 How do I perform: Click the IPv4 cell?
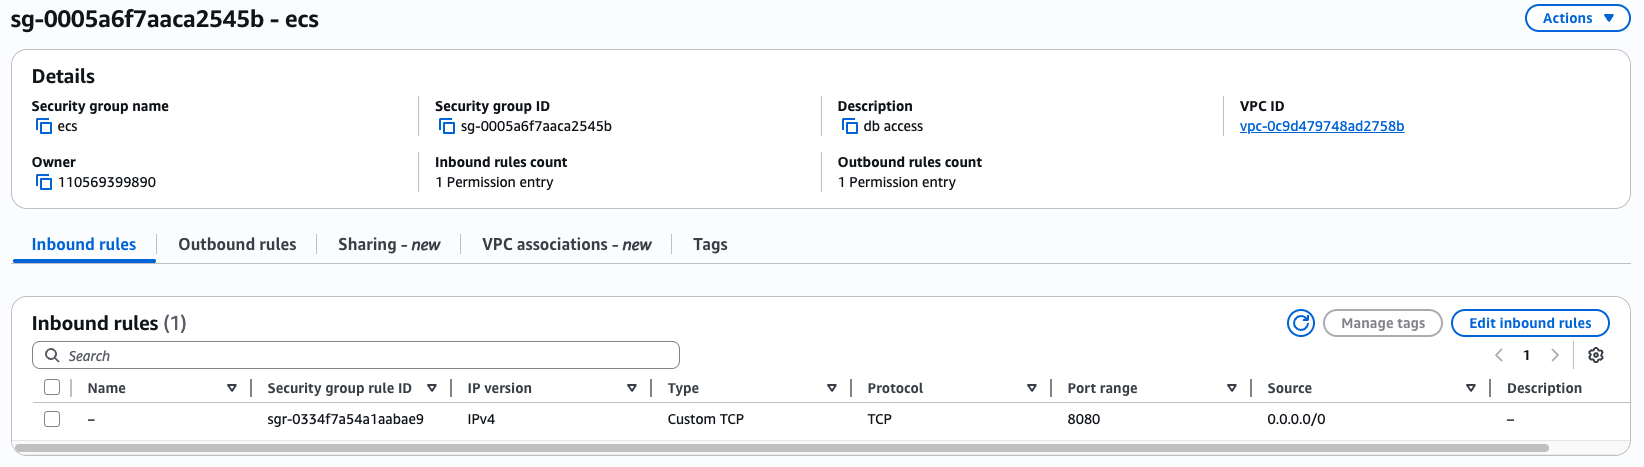click(x=481, y=419)
